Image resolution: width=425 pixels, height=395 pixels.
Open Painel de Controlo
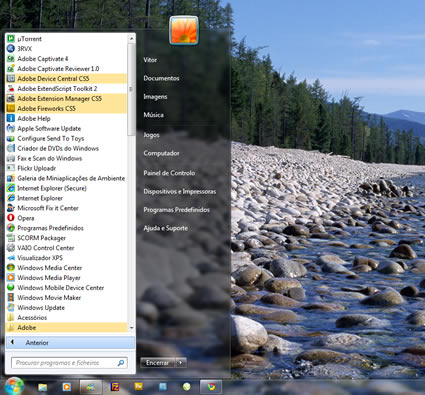[x=169, y=173]
